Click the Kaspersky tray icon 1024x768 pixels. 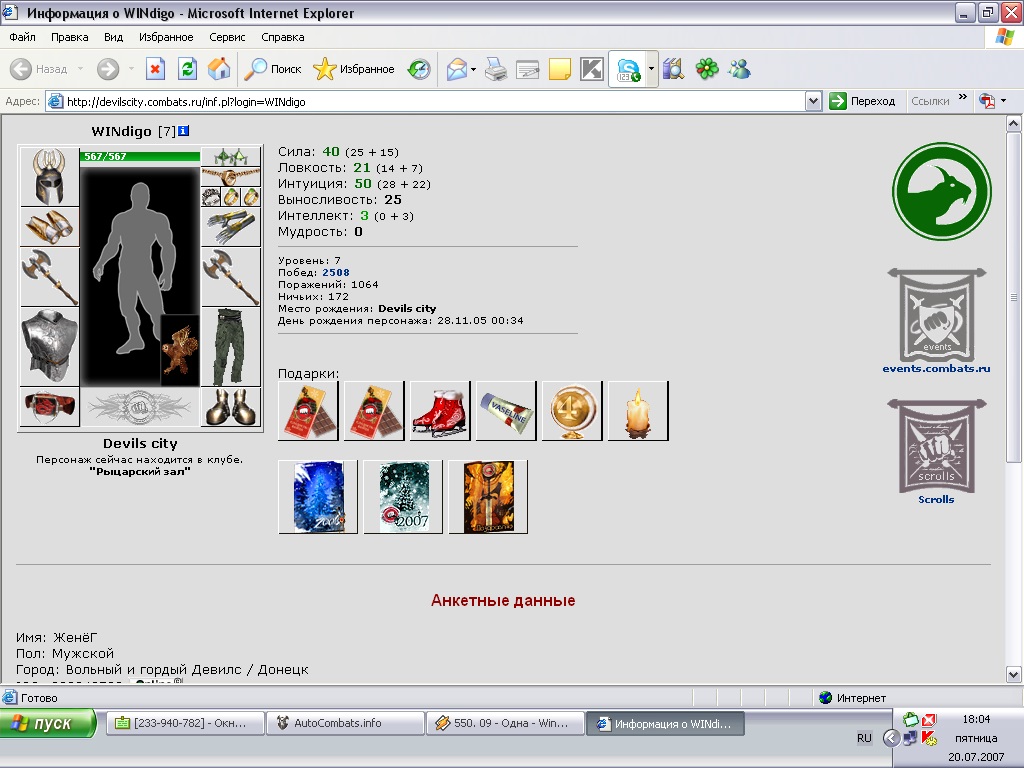[929, 739]
